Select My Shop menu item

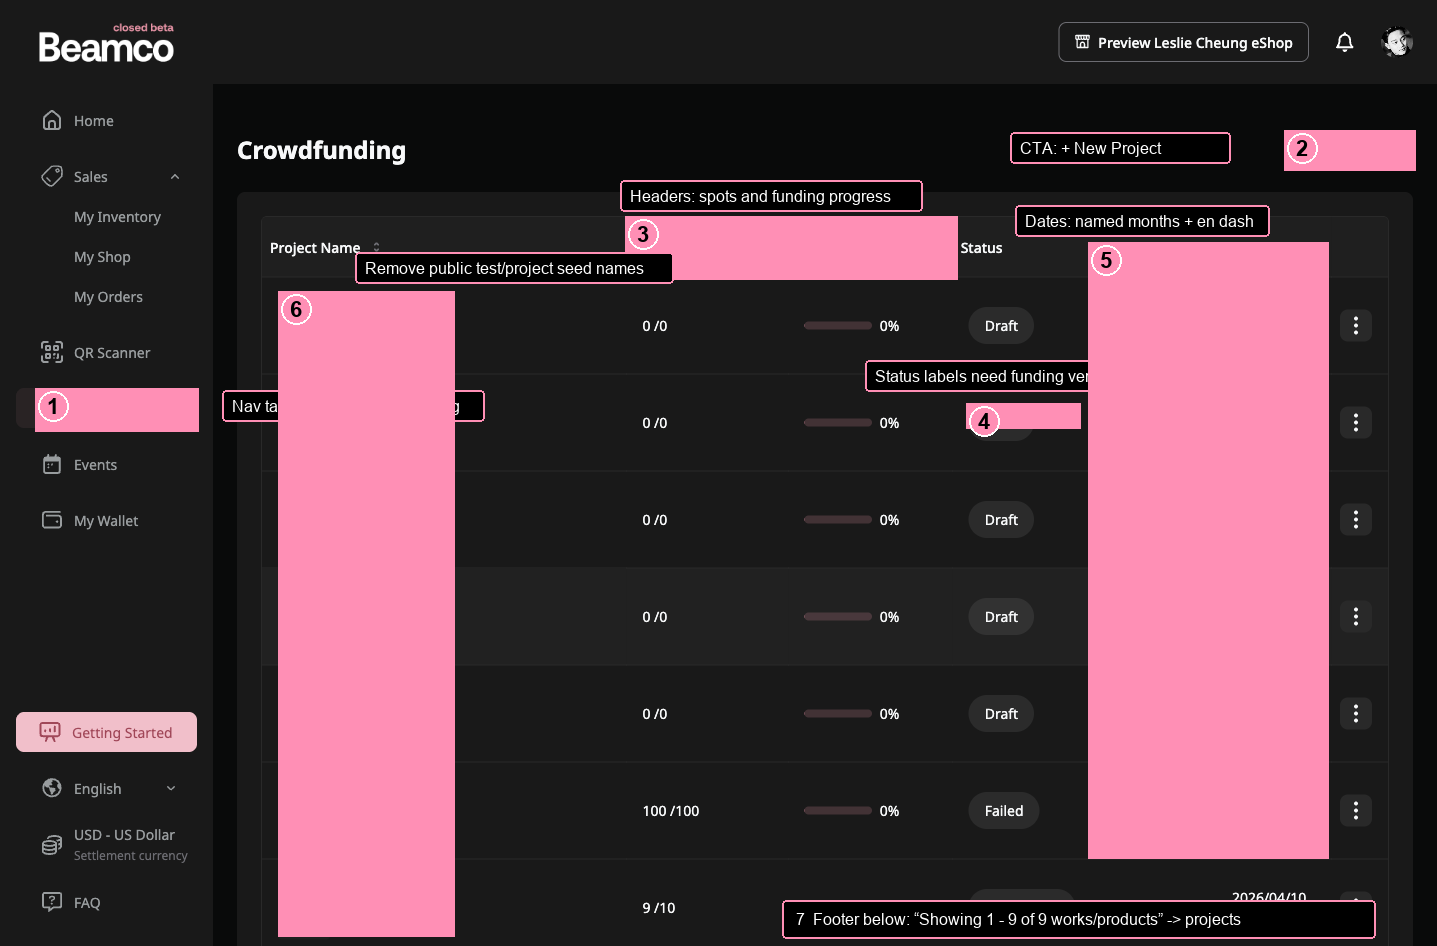pyautogui.click(x=102, y=257)
